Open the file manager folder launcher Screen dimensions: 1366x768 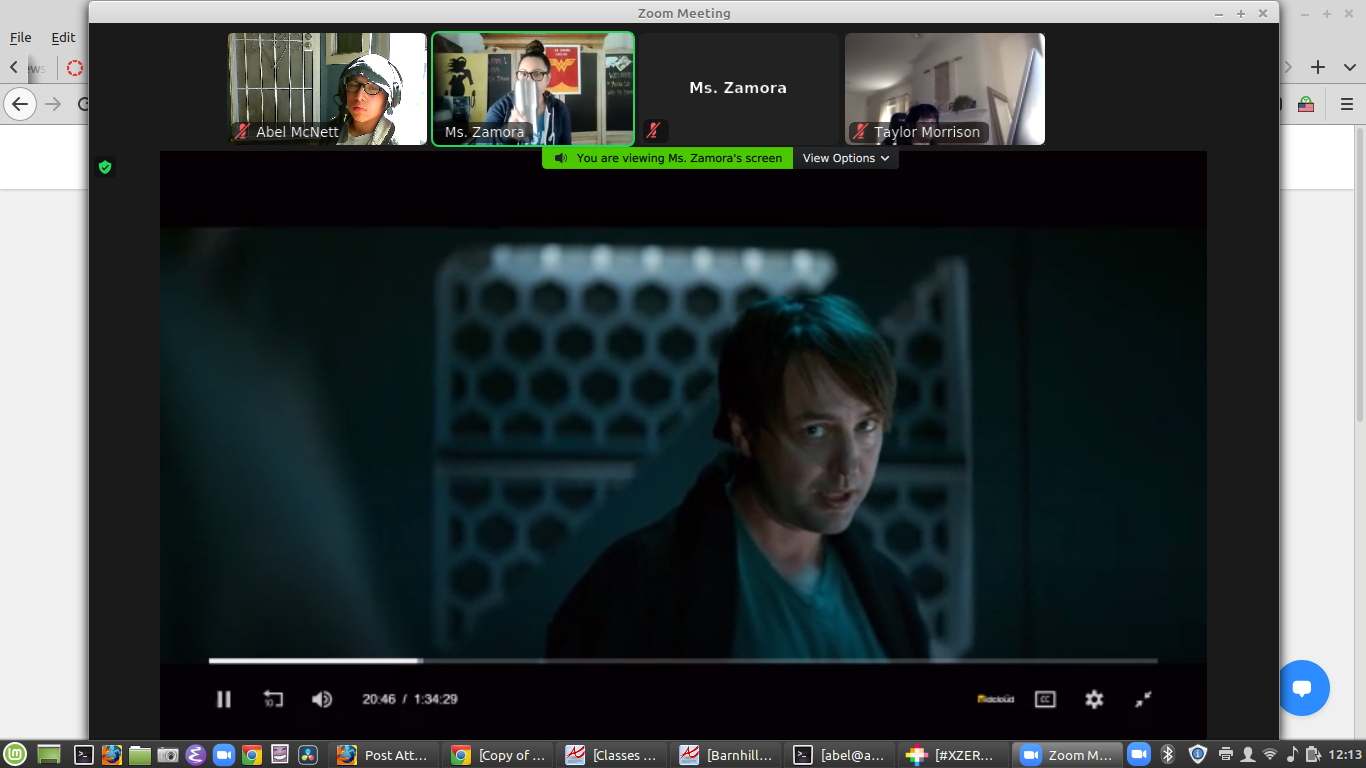140,755
